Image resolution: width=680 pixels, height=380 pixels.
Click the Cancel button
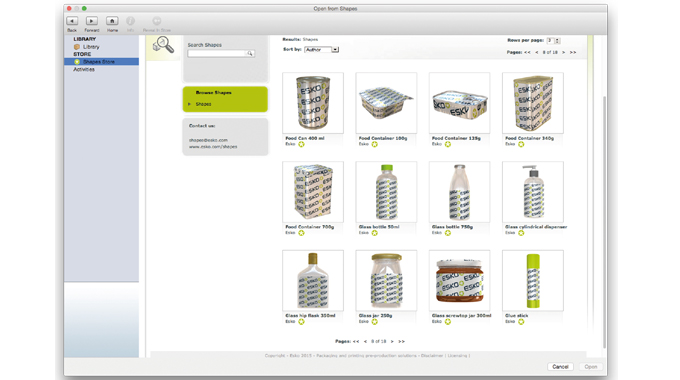tap(560, 367)
